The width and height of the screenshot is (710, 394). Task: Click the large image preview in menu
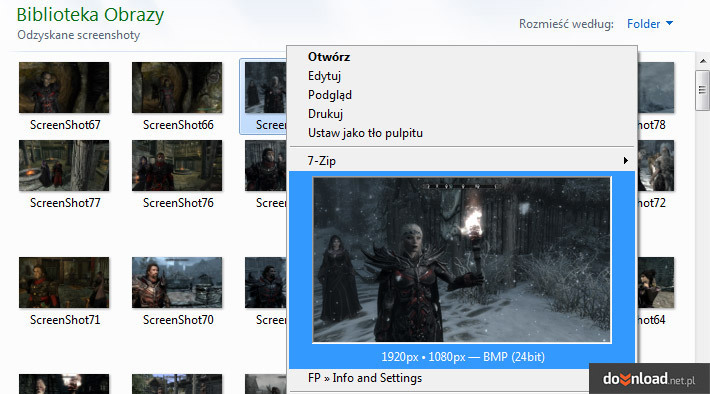point(462,260)
